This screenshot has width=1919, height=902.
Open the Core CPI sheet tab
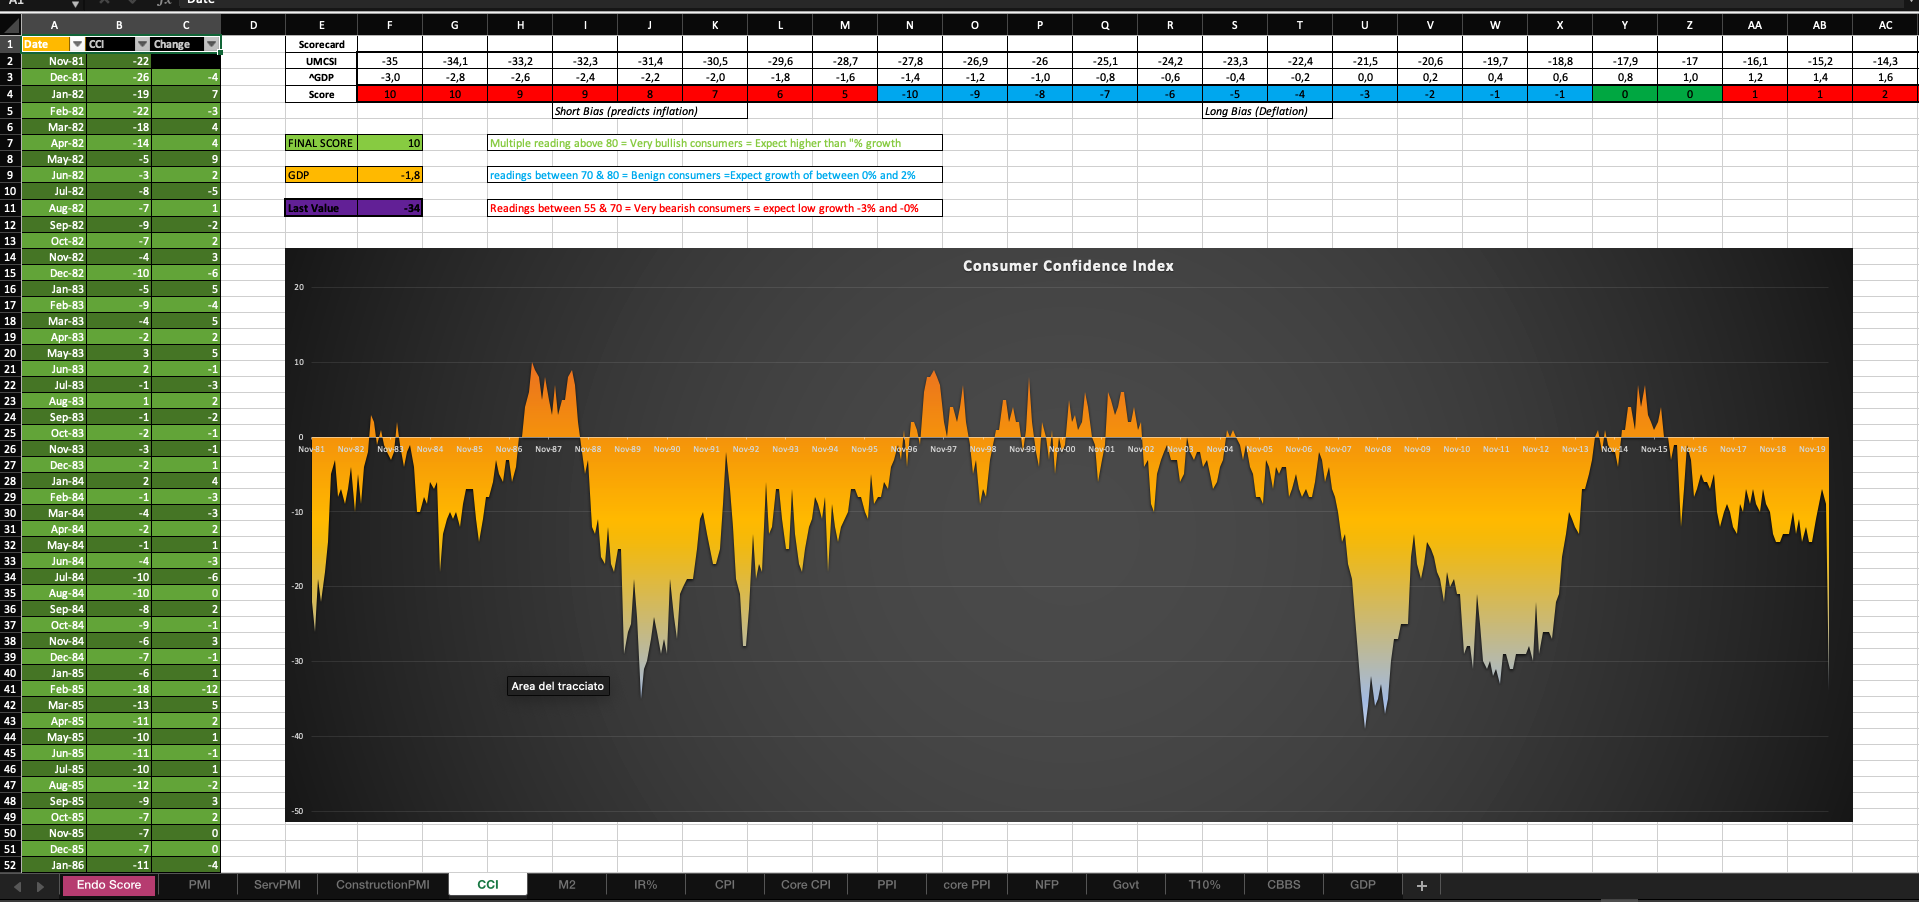806,885
